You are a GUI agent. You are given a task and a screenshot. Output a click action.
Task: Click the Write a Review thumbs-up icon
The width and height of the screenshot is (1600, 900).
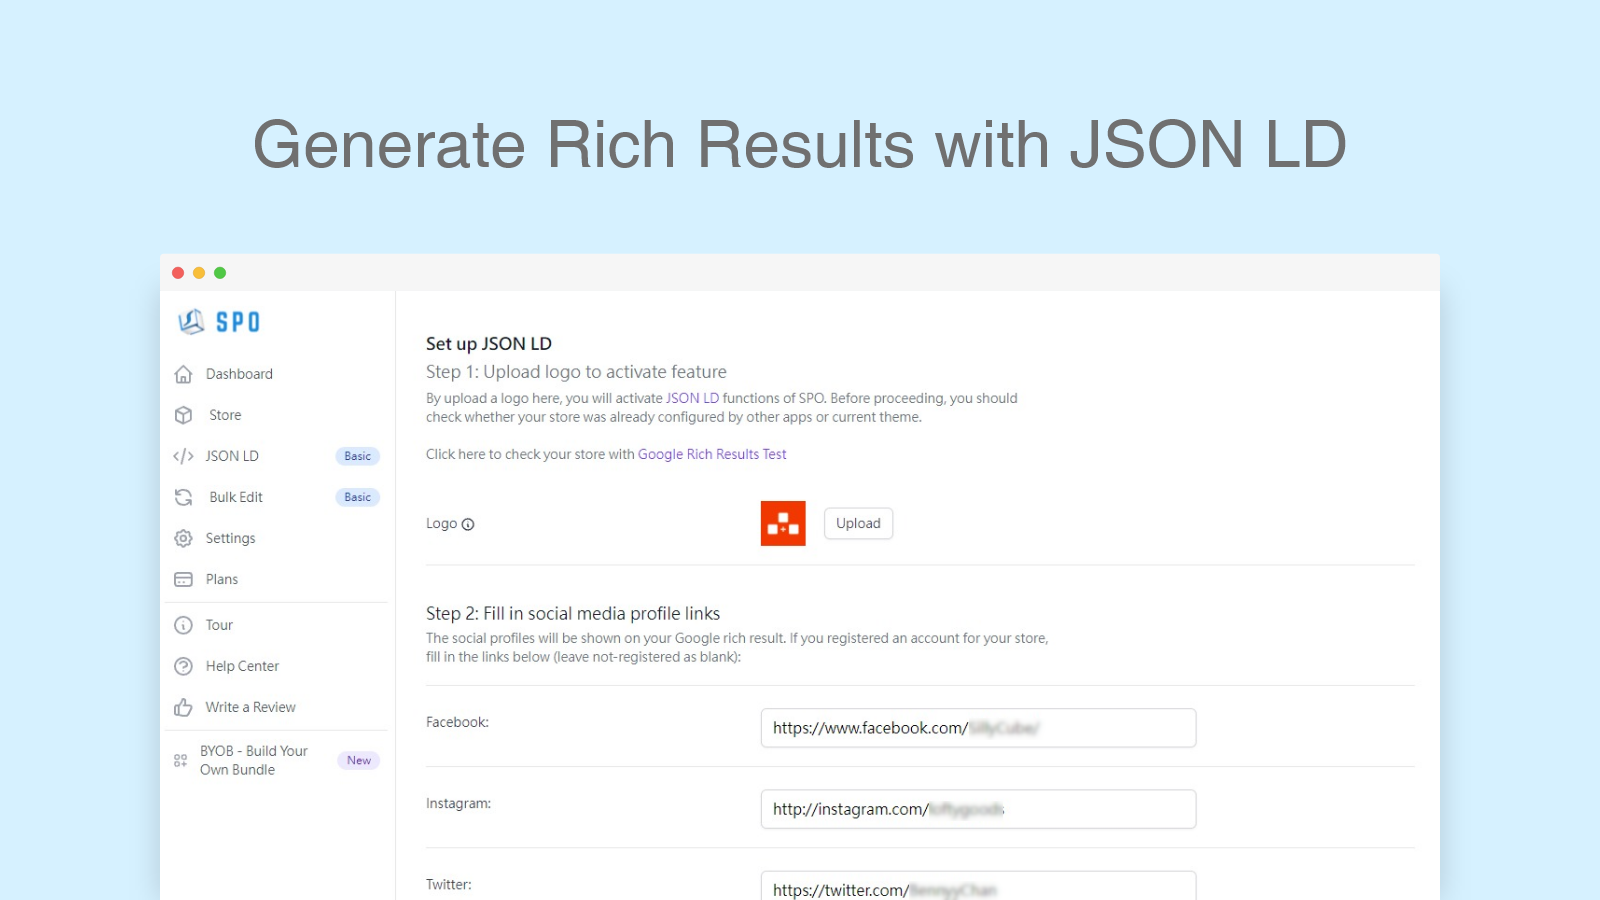point(183,707)
